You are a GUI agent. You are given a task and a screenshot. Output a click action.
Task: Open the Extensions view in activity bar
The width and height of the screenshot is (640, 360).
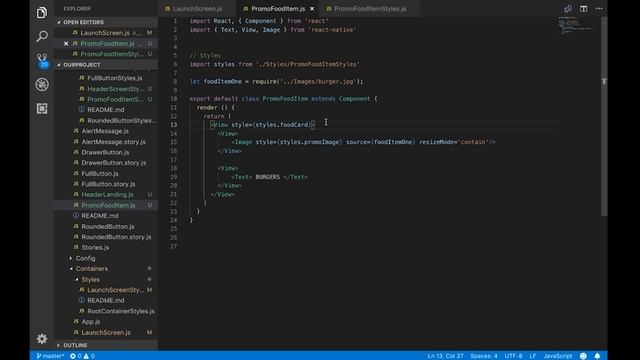[42, 108]
